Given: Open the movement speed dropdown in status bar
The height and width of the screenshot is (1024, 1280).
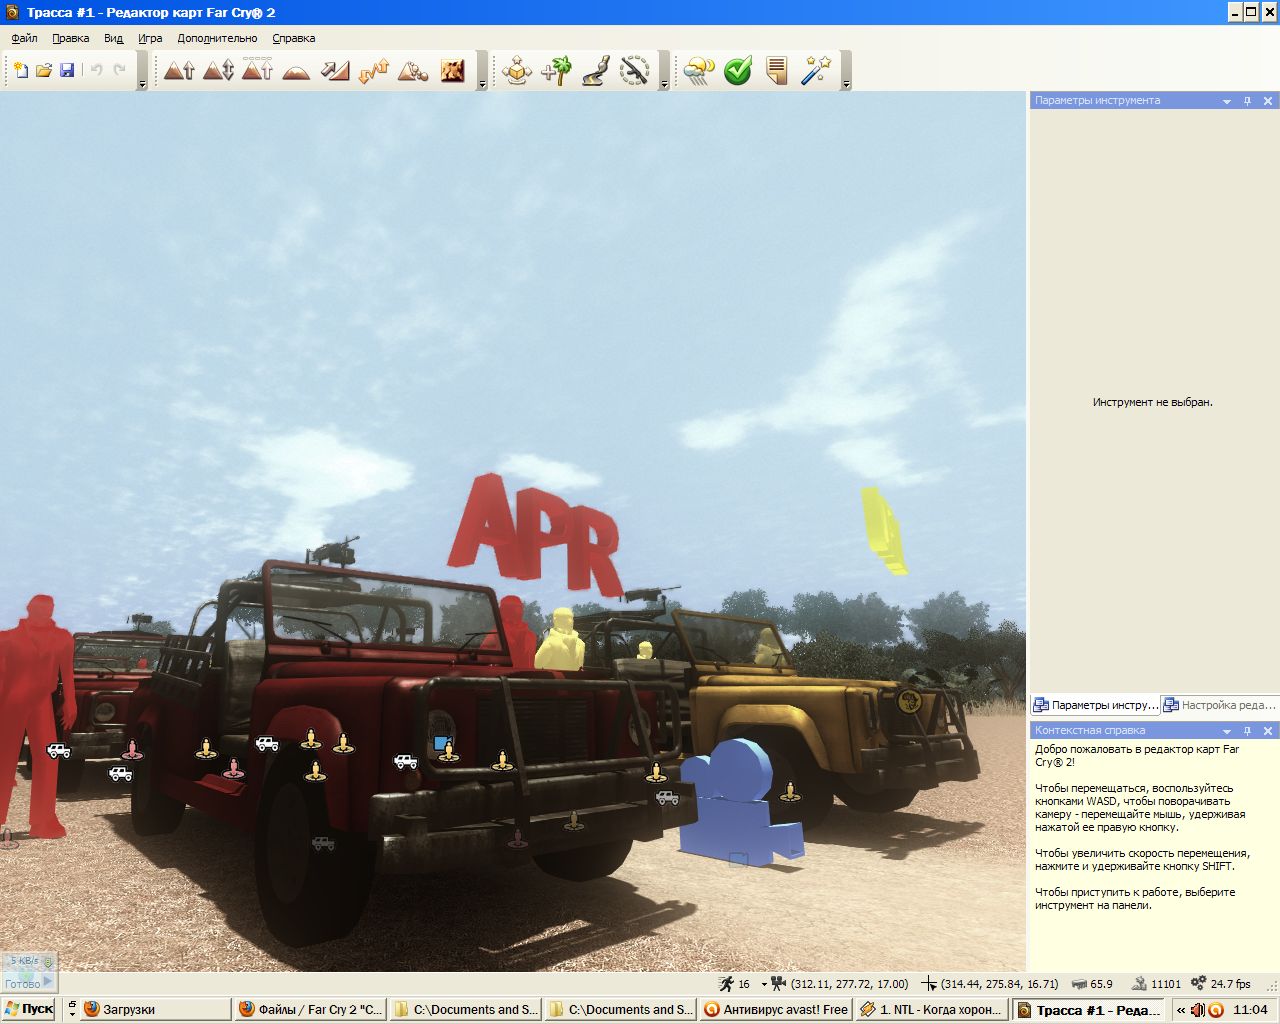Looking at the screenshot, I should tap(764, 984).
